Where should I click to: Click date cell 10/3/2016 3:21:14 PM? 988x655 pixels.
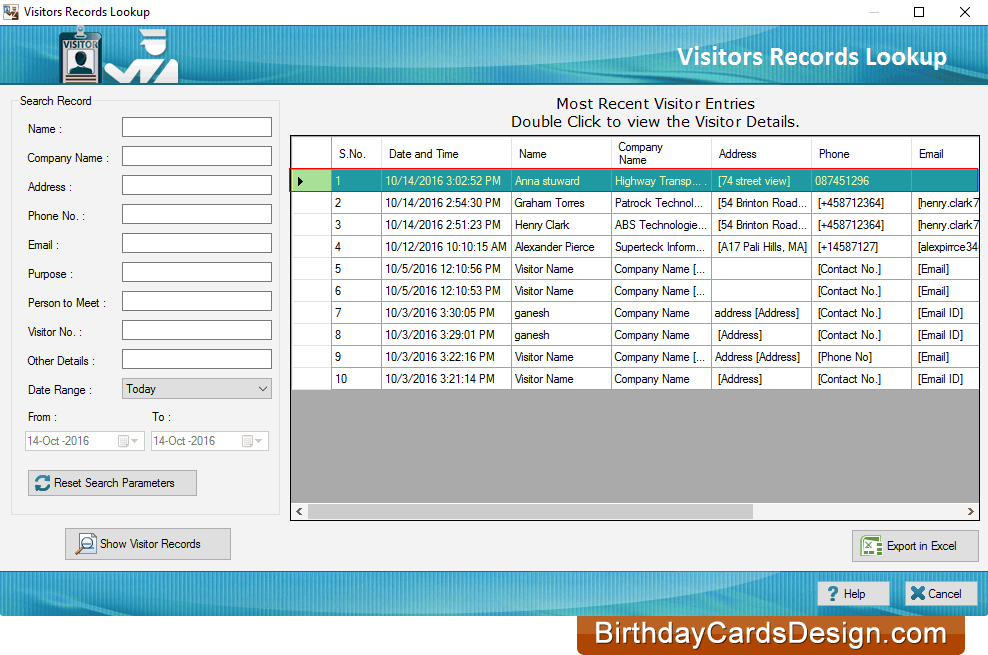tap(446, 379)
